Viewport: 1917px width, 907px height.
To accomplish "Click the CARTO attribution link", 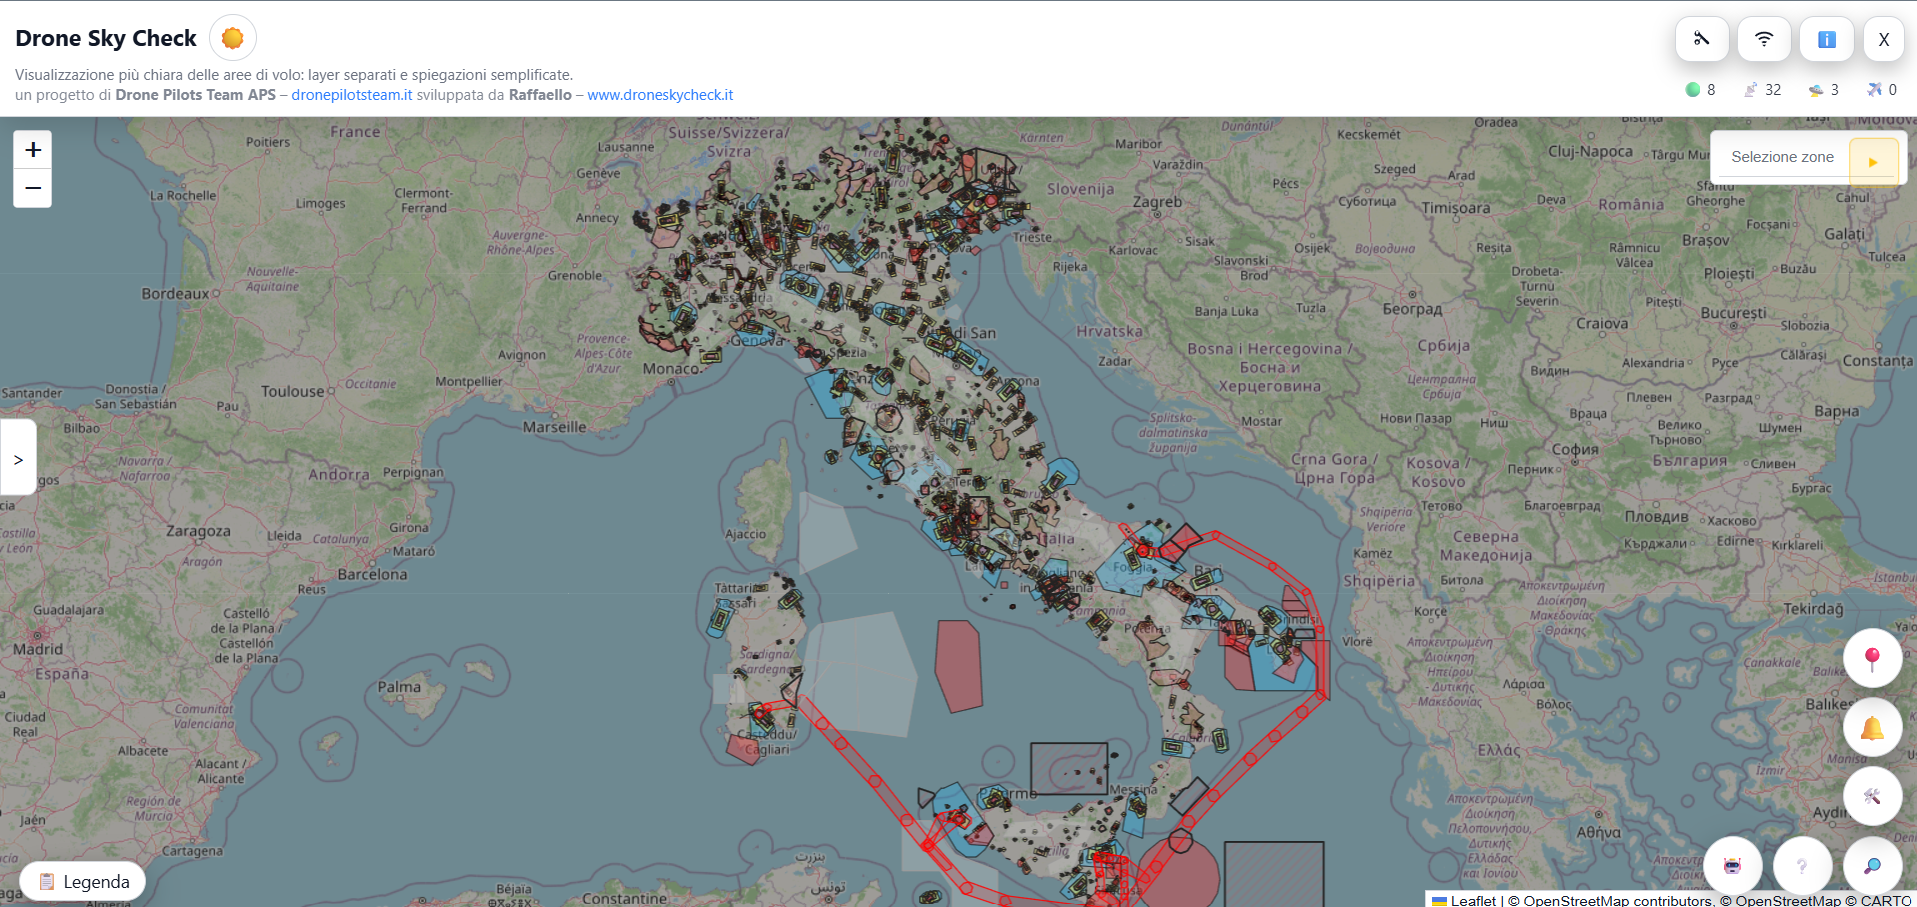I will point(1886,900).
